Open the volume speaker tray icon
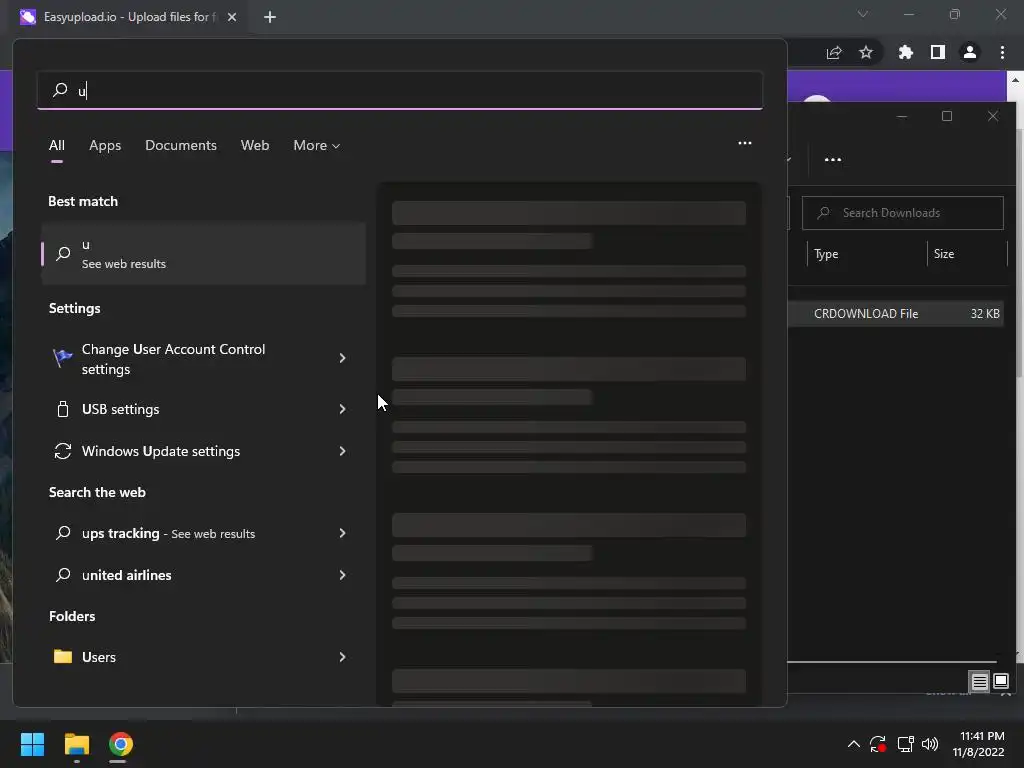 point(930,744)
